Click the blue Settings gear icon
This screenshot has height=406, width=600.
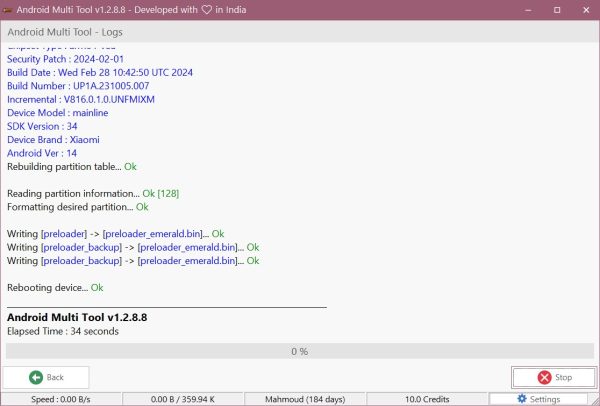(x=522, y=399)
